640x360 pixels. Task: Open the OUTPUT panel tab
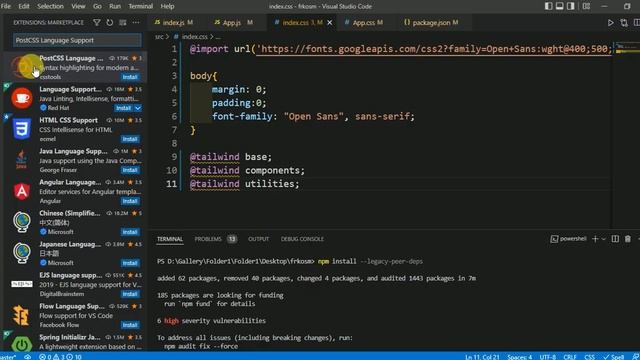pos(258,239)
